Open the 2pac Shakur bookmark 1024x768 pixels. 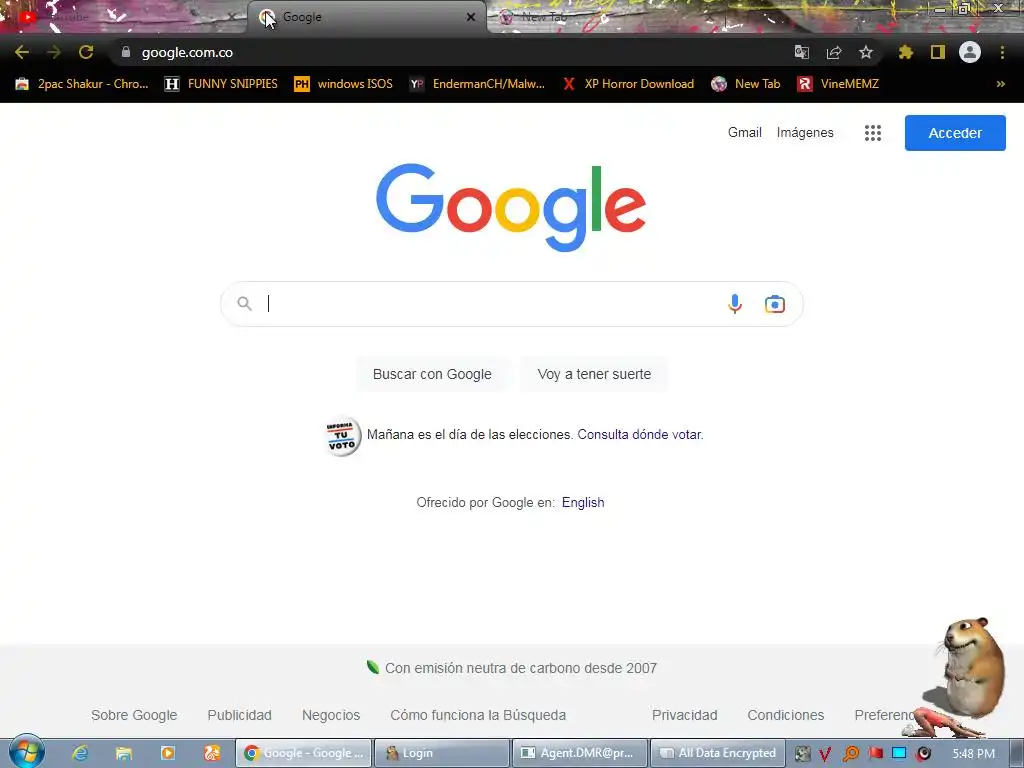click(82, 84)
